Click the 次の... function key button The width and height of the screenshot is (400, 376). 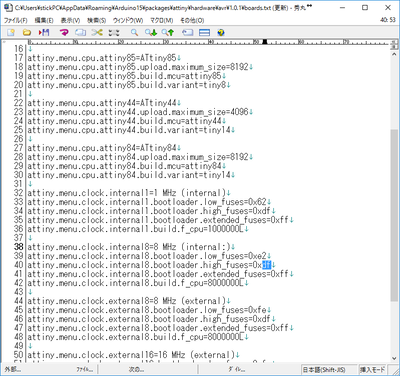pos(136,369)
